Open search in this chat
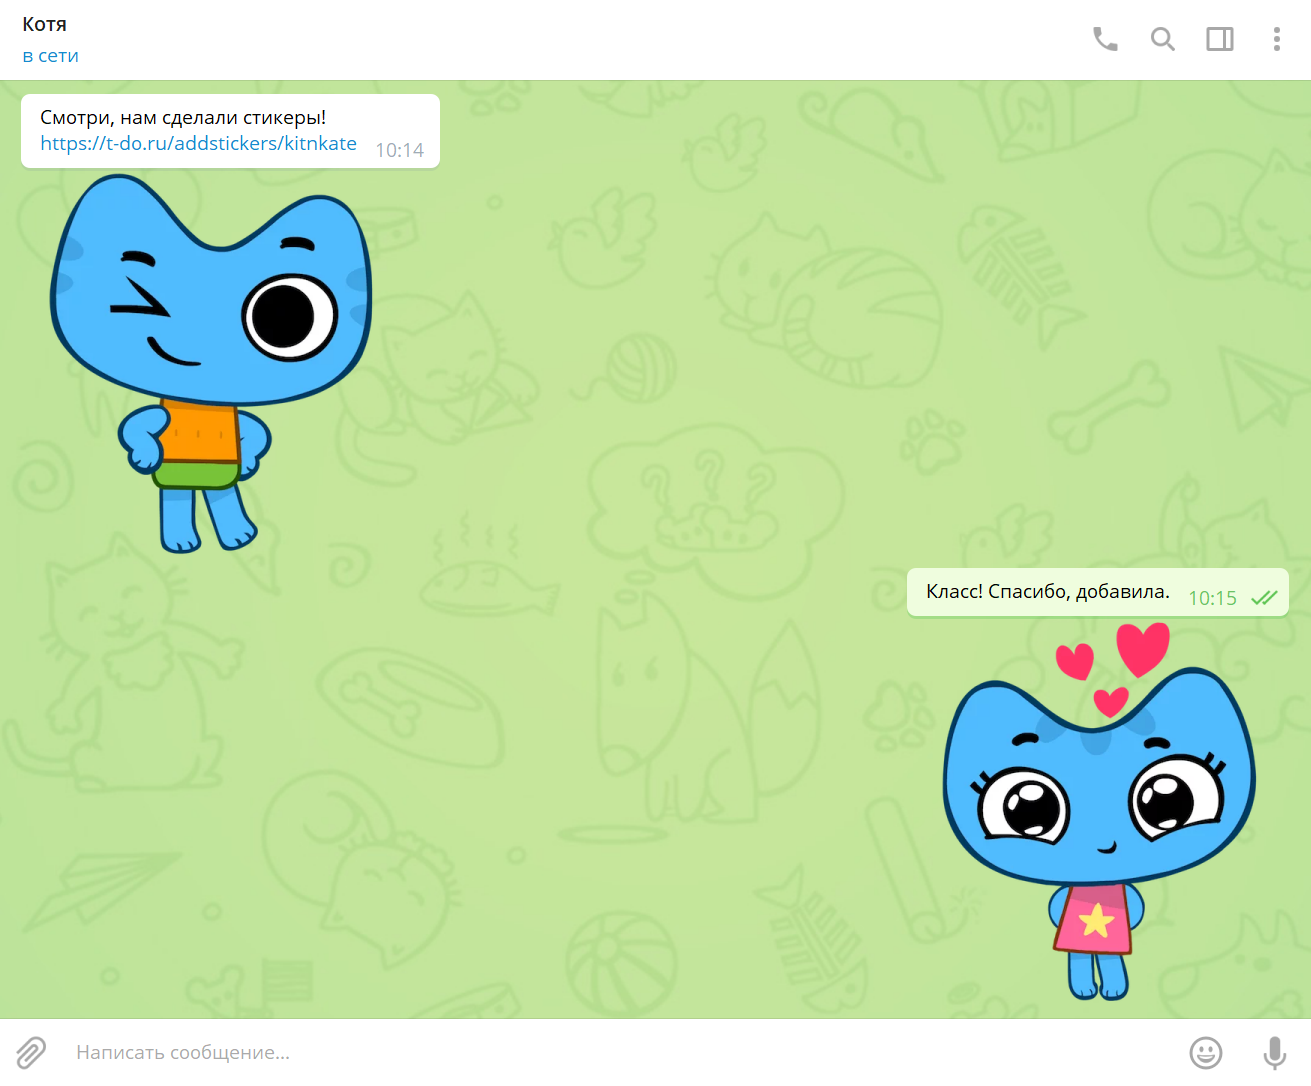This screenshot has height=1086, width=1311. (1162, 39)
